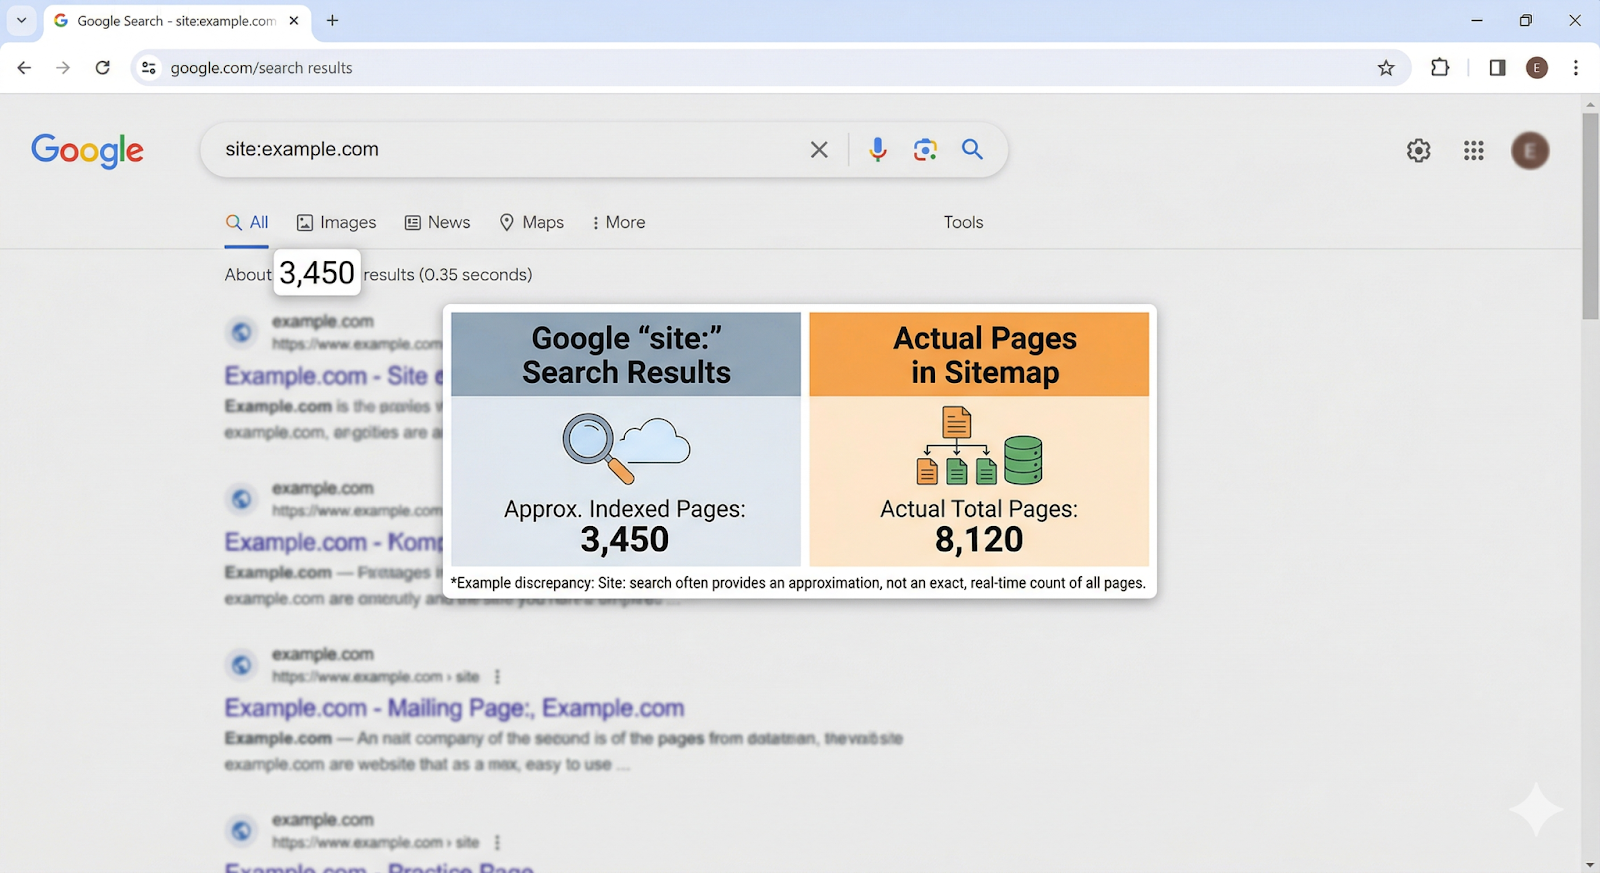Switch to the News tab
The width and height of the screenshot is (1600, 873).
click(437, 223)
